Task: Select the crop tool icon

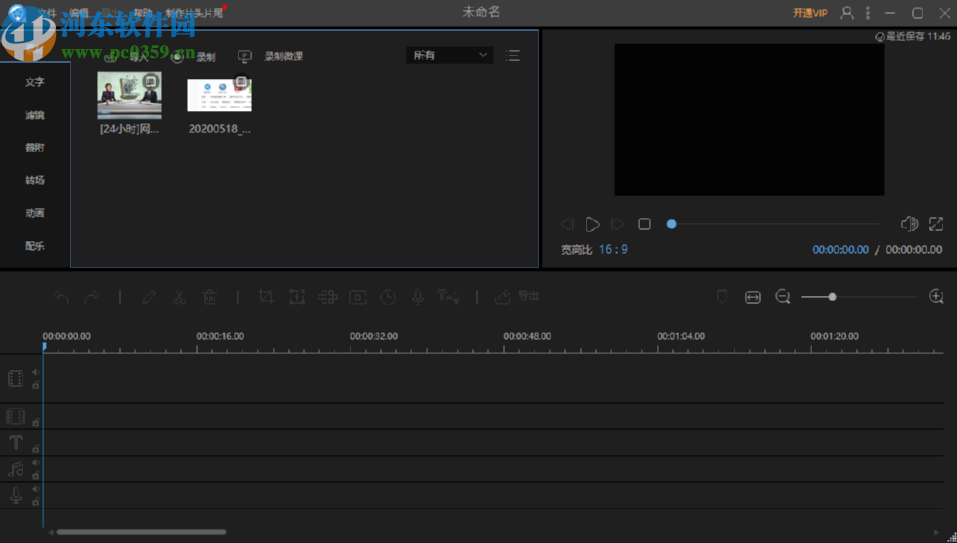Action: pos(266,297)
